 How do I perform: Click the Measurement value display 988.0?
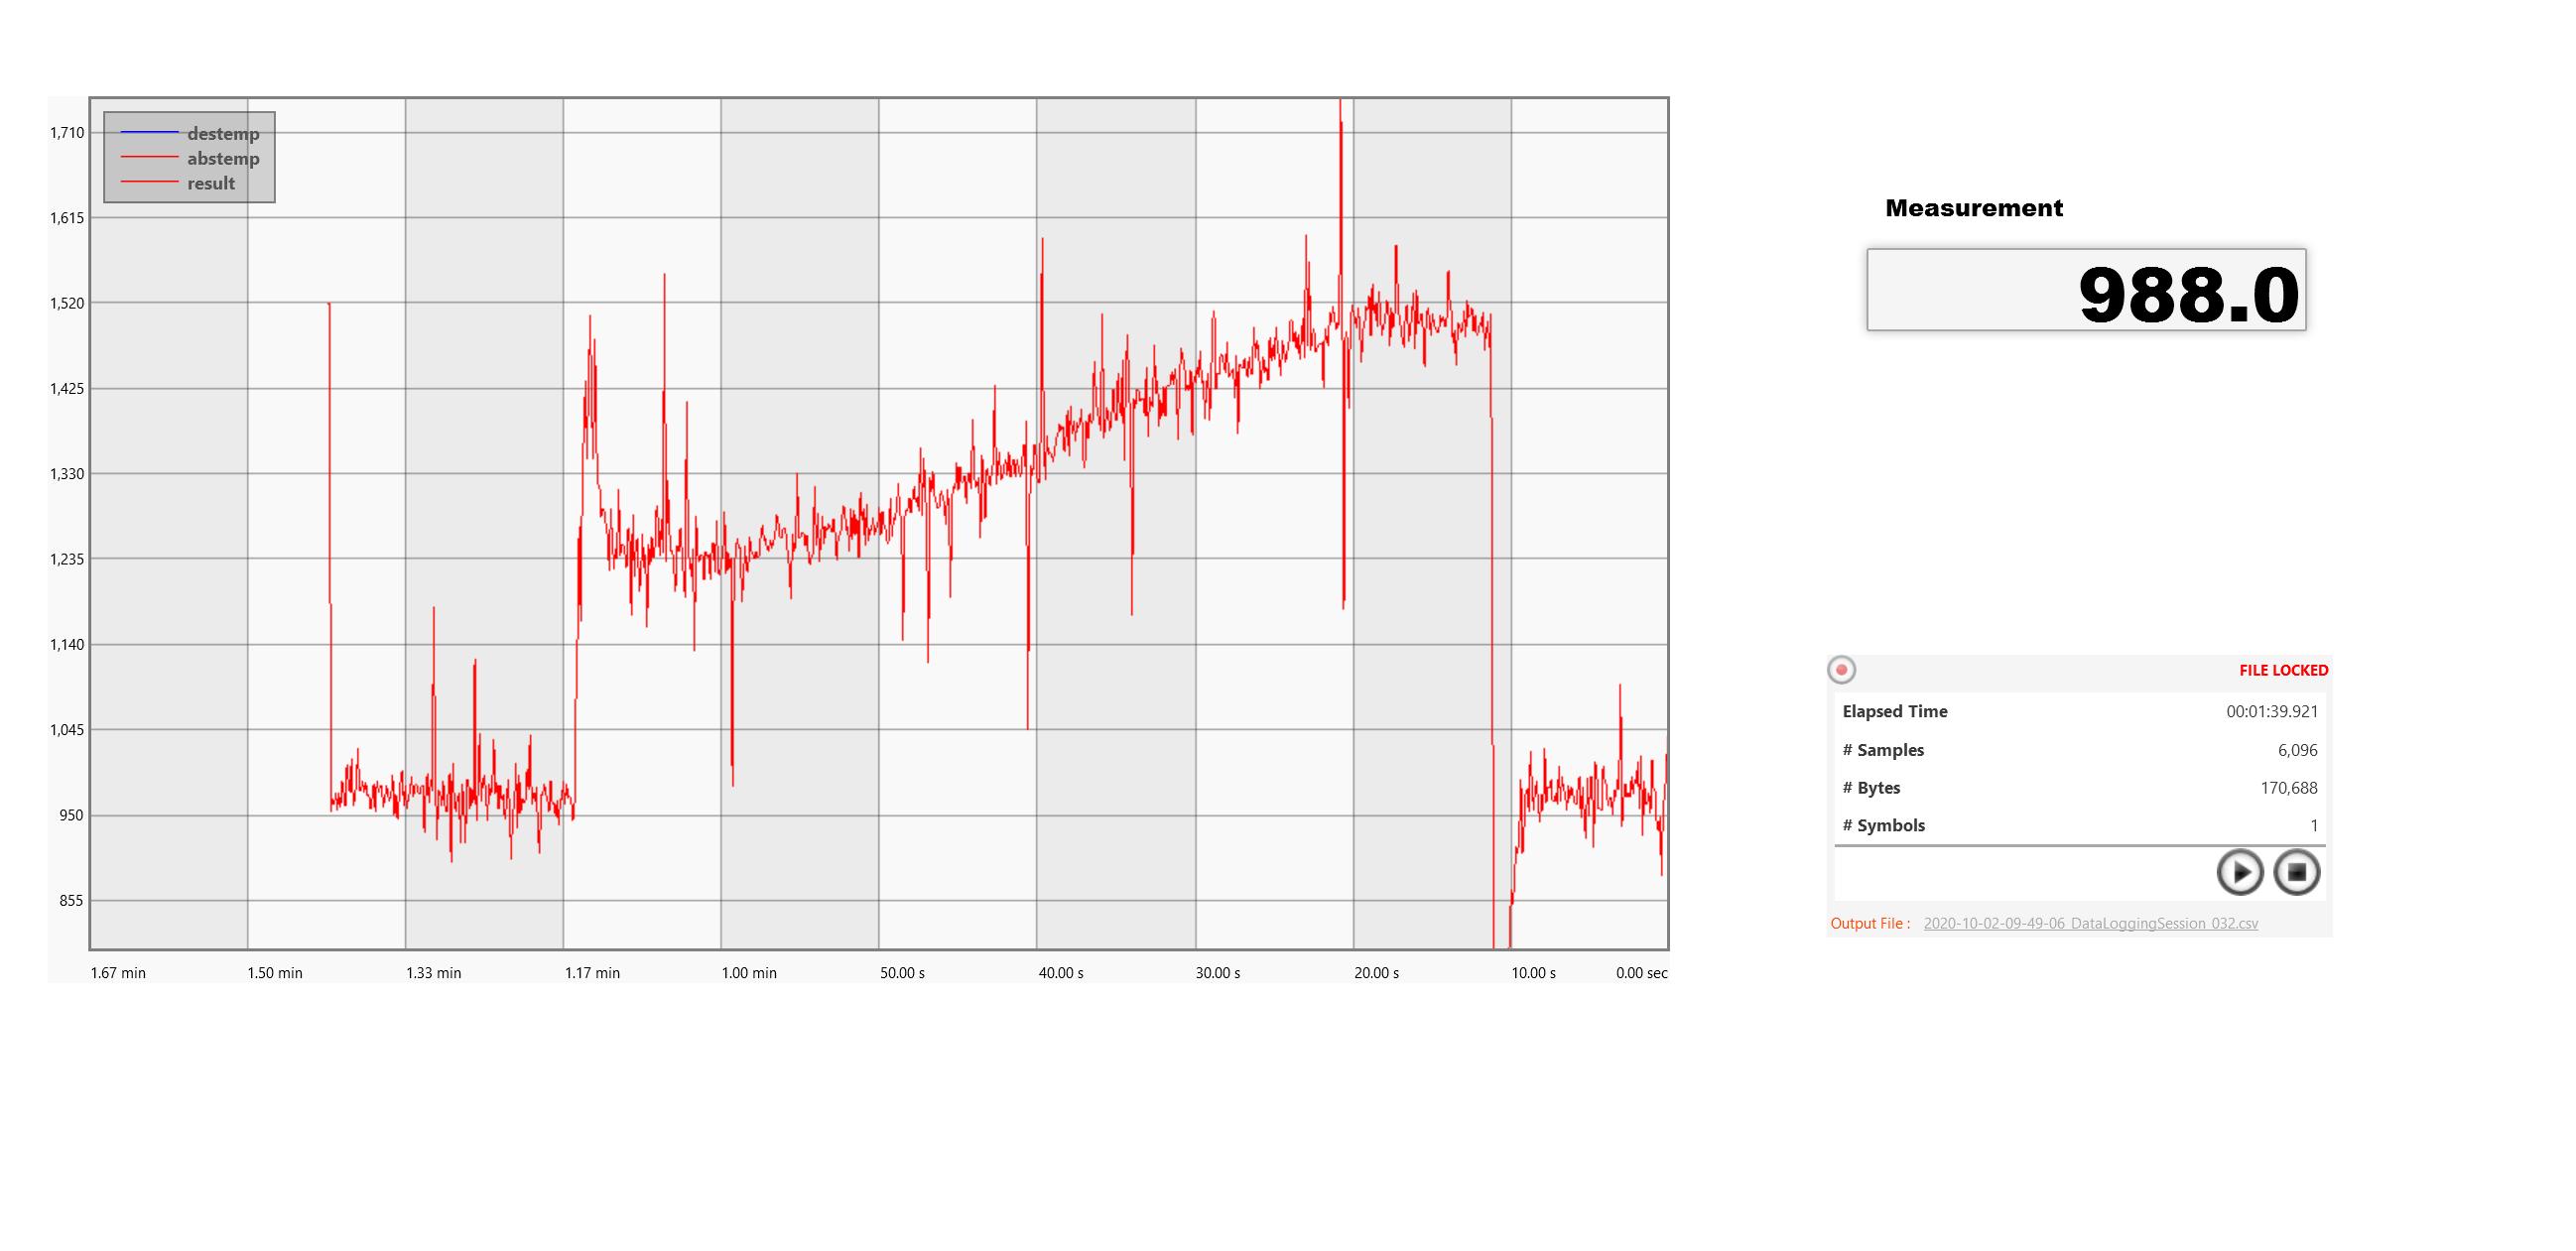point(2086,290)
